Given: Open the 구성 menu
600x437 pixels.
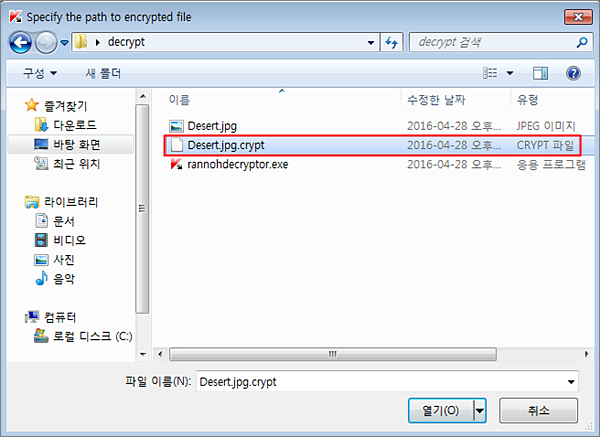Looking at the screenshot, I should click(39, 73).
